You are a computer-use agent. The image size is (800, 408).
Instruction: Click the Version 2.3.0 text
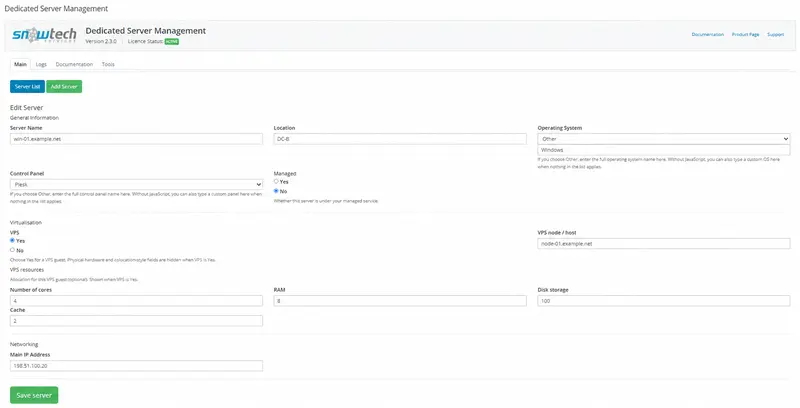pos(101,41)
